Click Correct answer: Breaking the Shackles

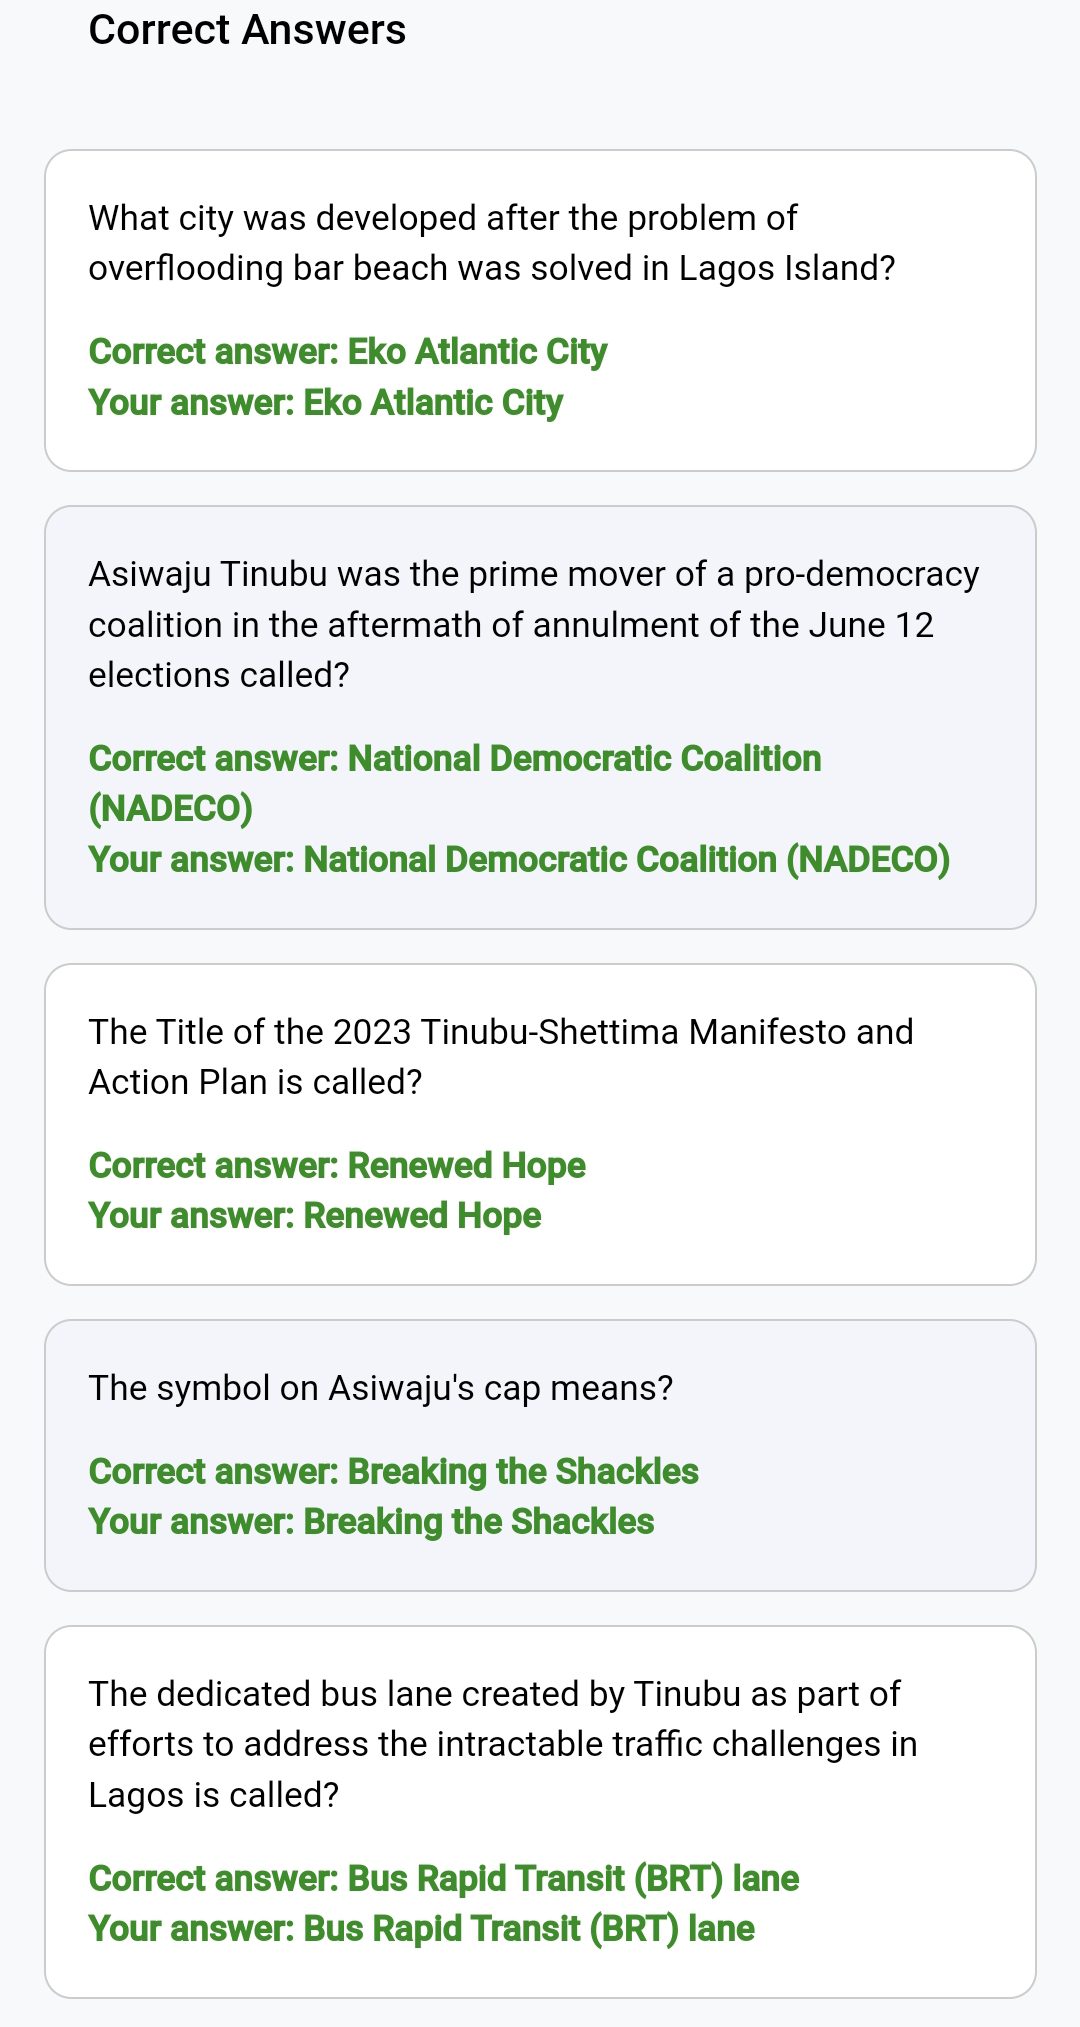click(x=394, y=1472)
